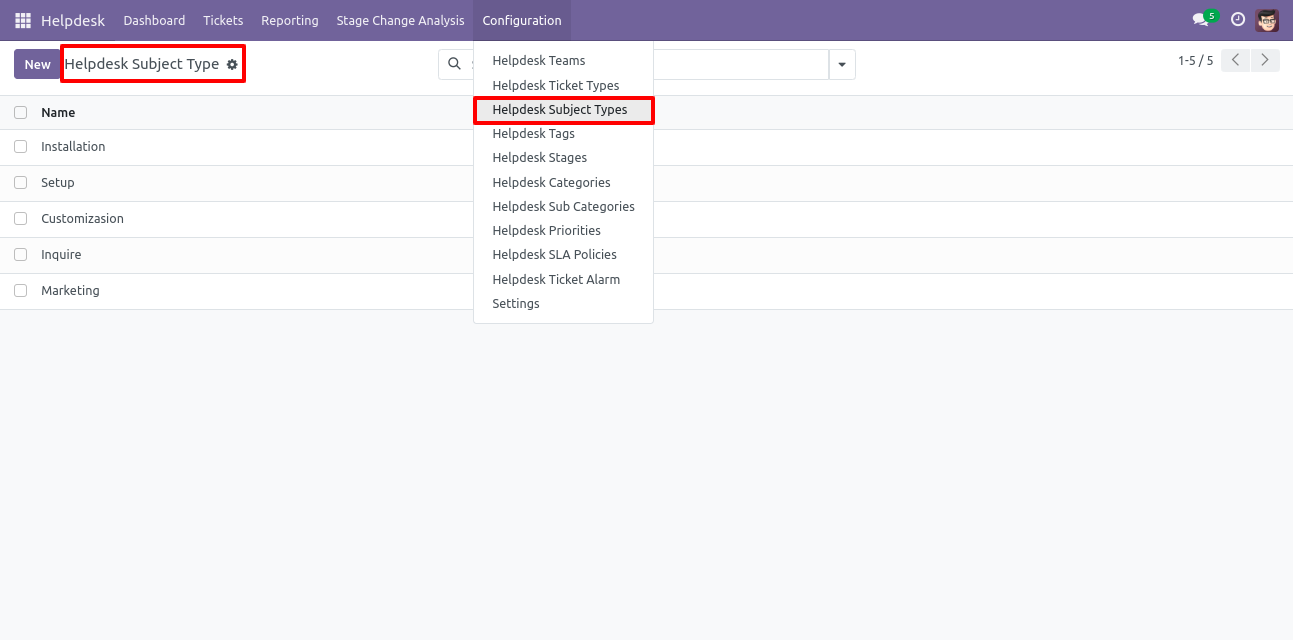The image size is (1293, 640).
Task: Open the activities clock icon
Action: point(1238,20)
